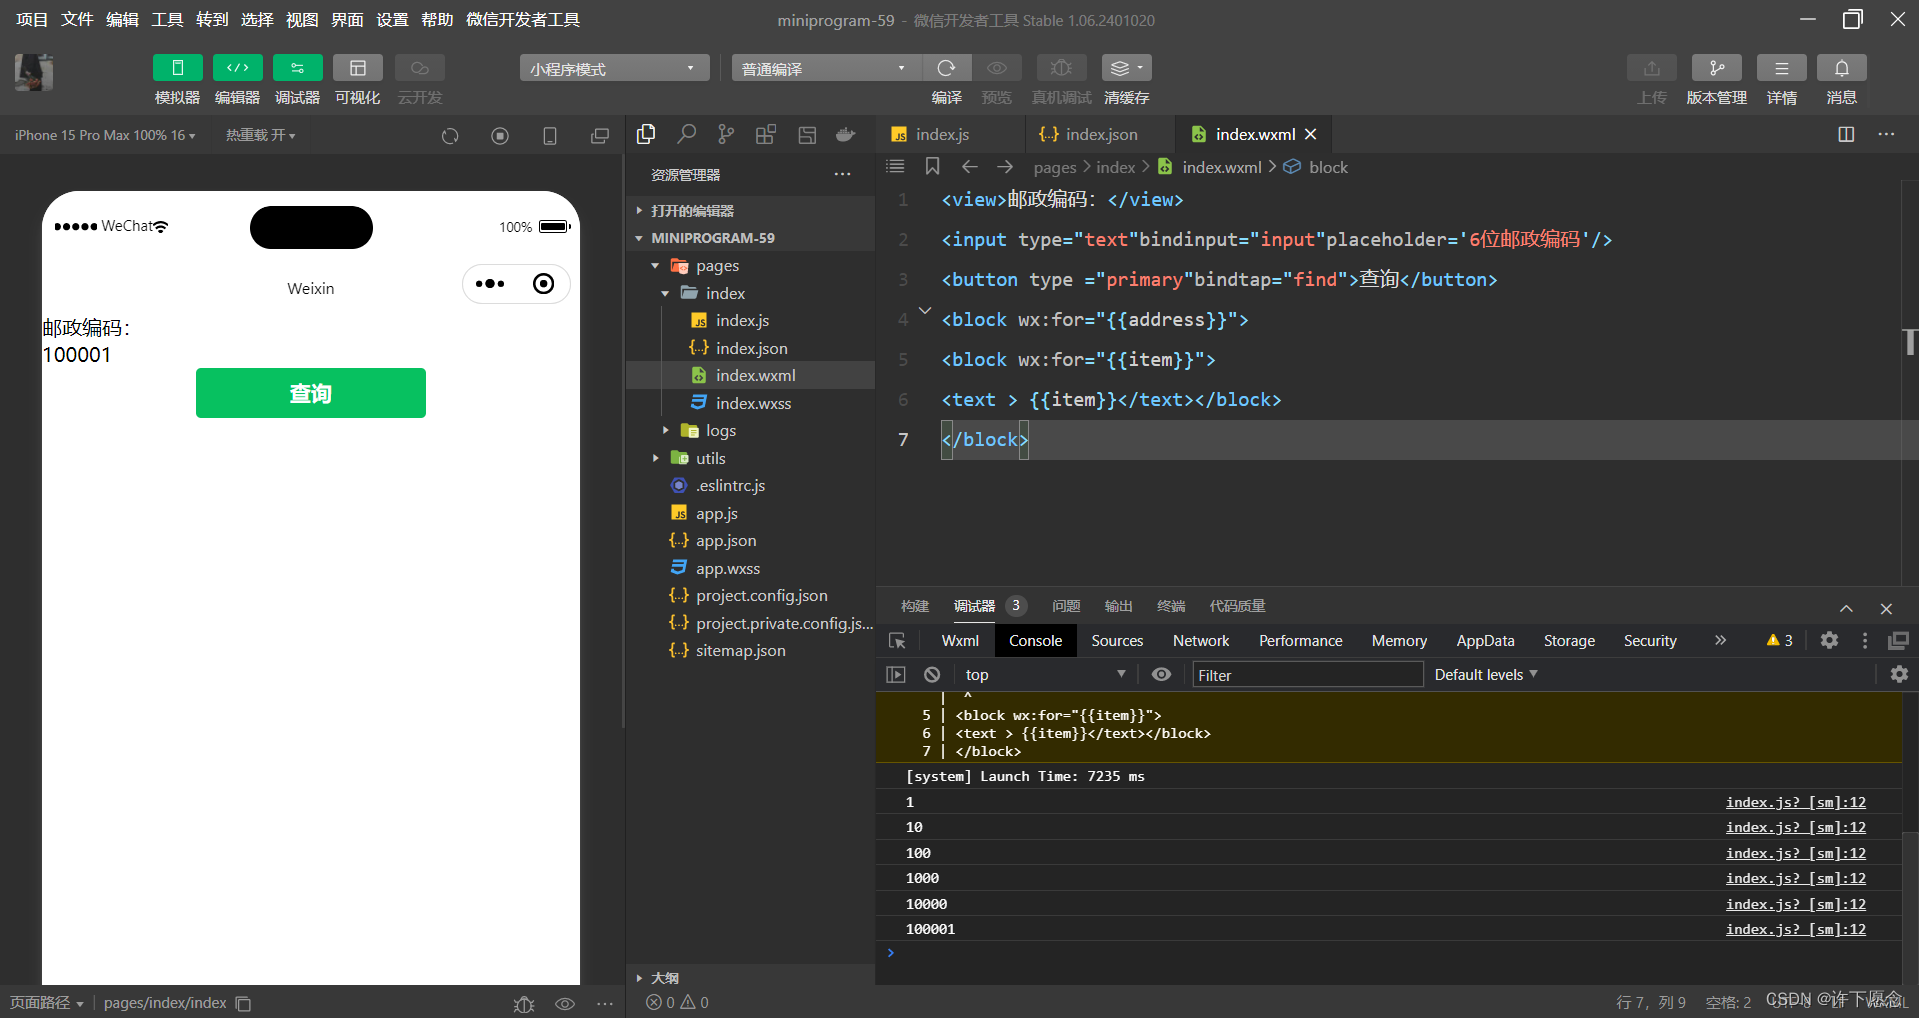The width and height of the screenshot is (1919, 1018).
Task: Select the element inspector arrow icon
Action: coord(897,641)
